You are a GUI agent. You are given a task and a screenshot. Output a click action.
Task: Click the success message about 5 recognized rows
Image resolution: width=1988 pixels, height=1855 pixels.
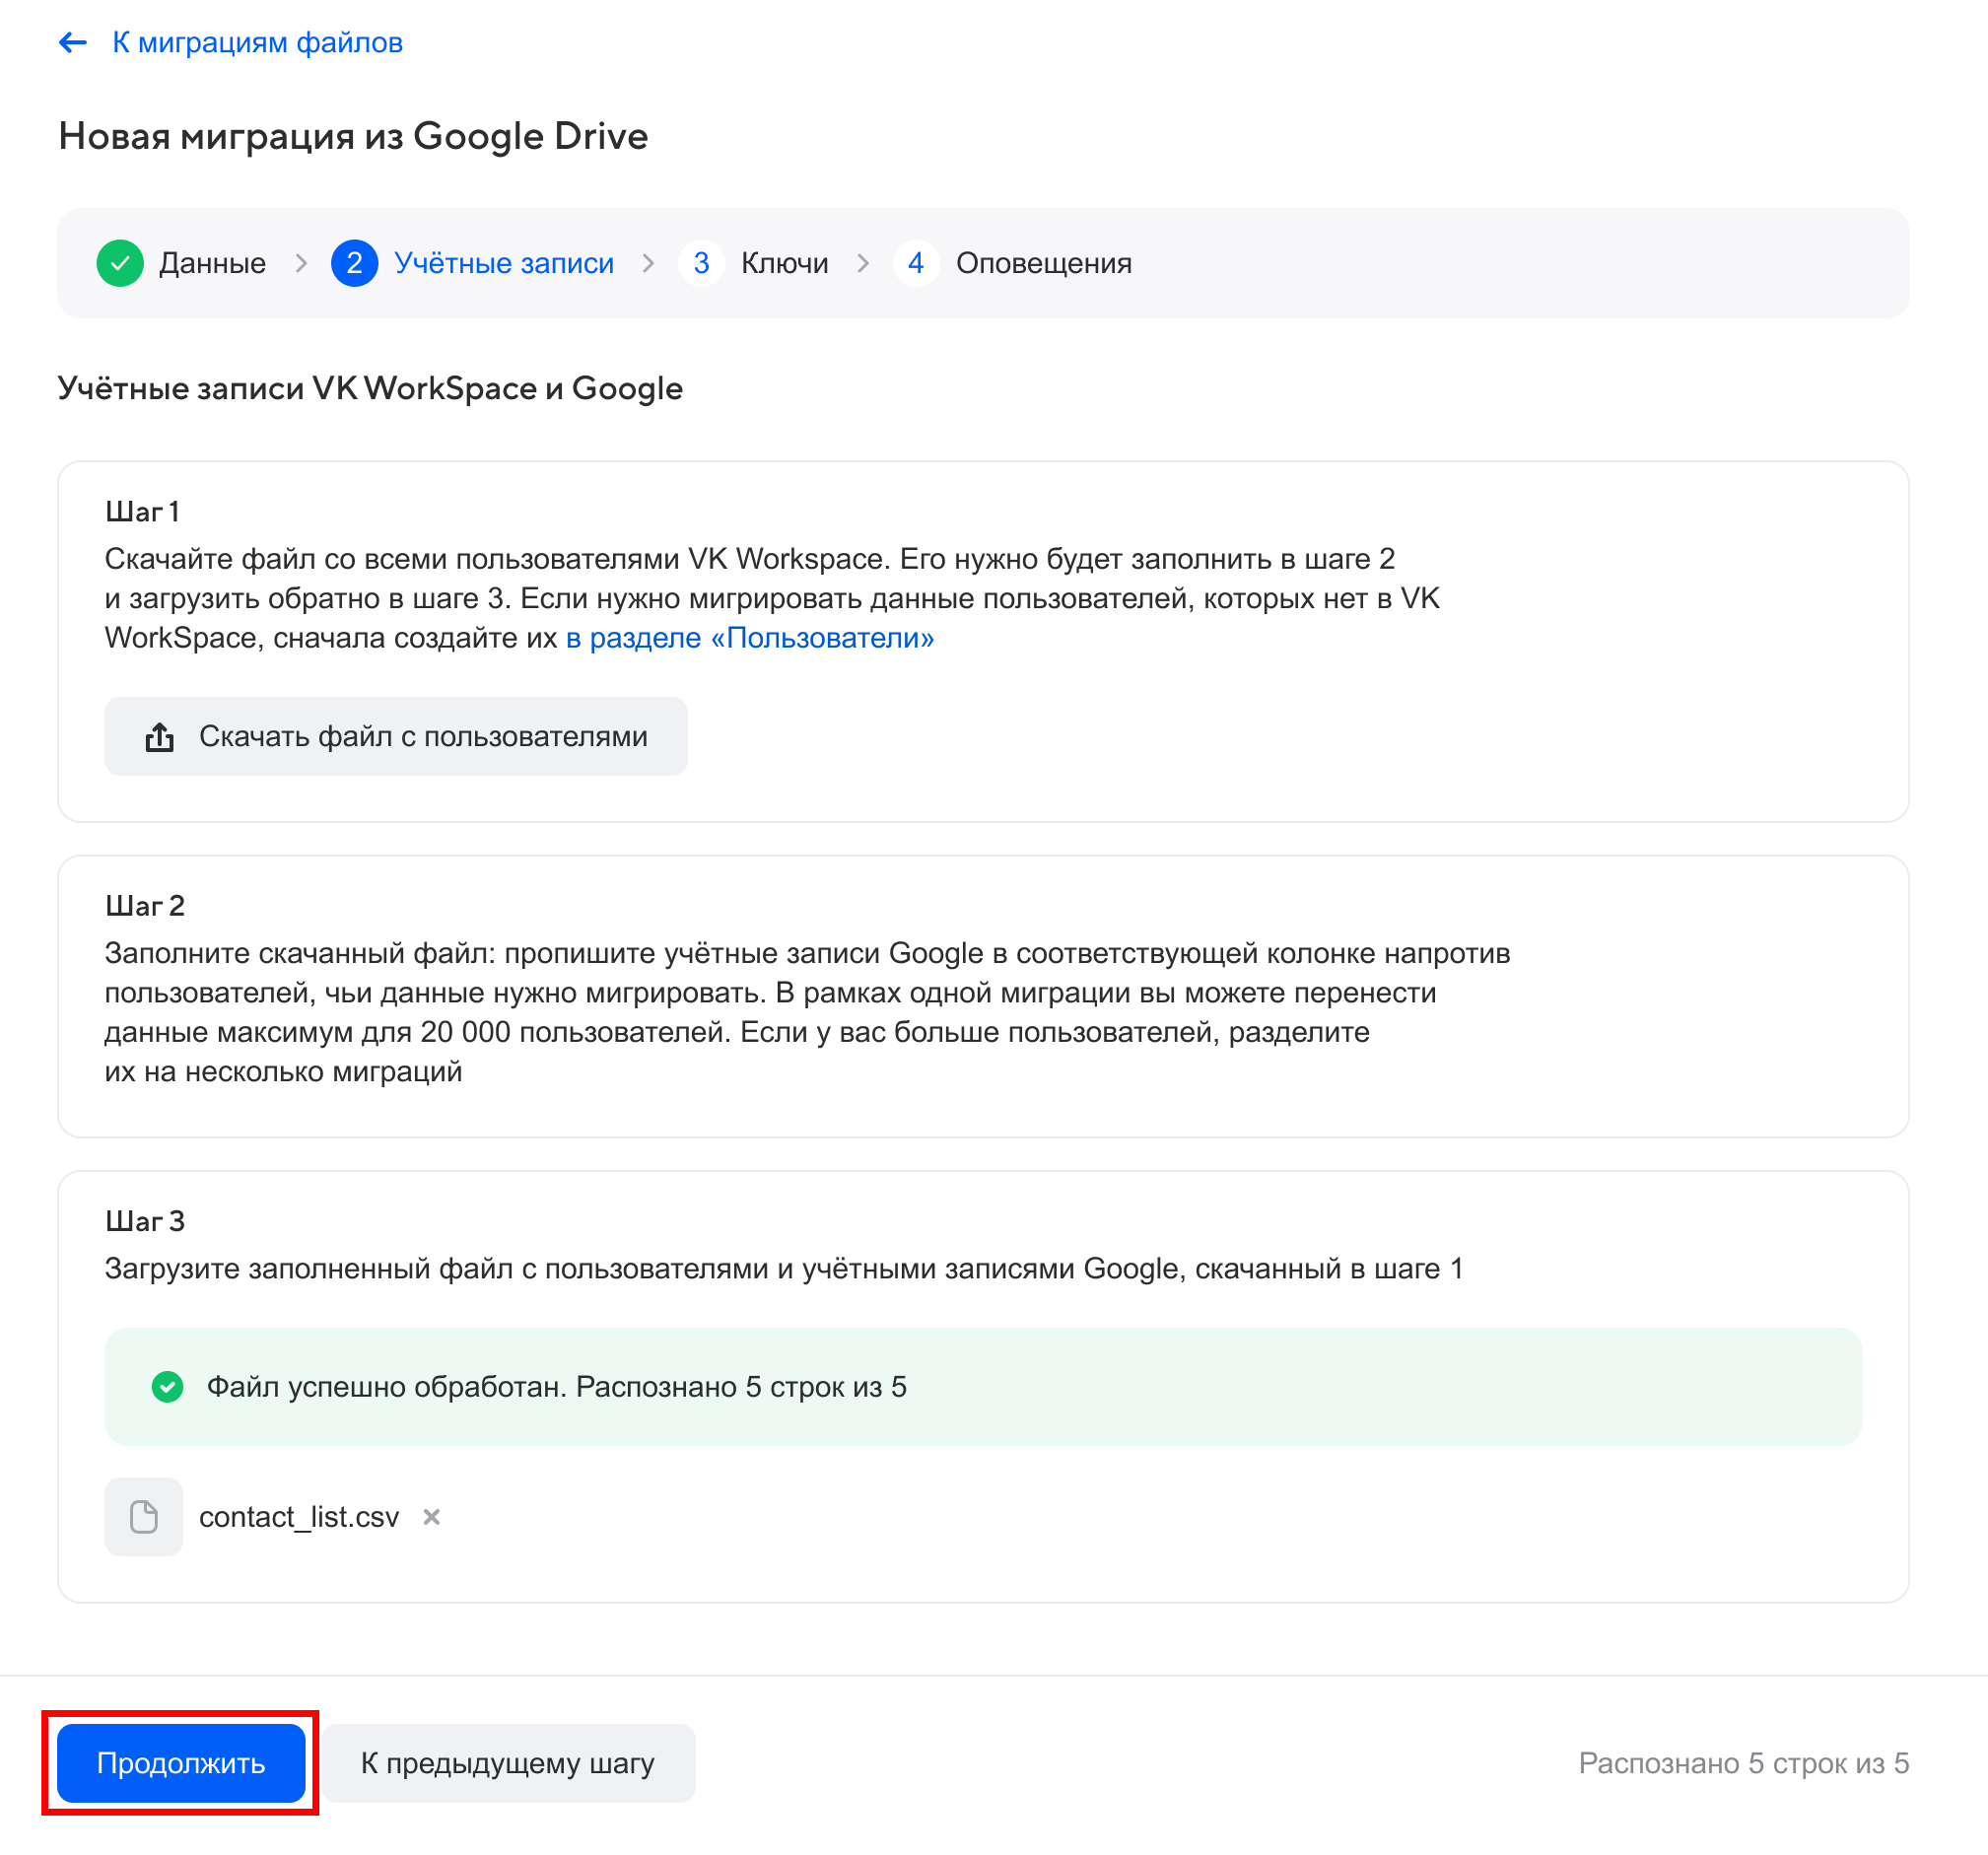(557, 1387)
